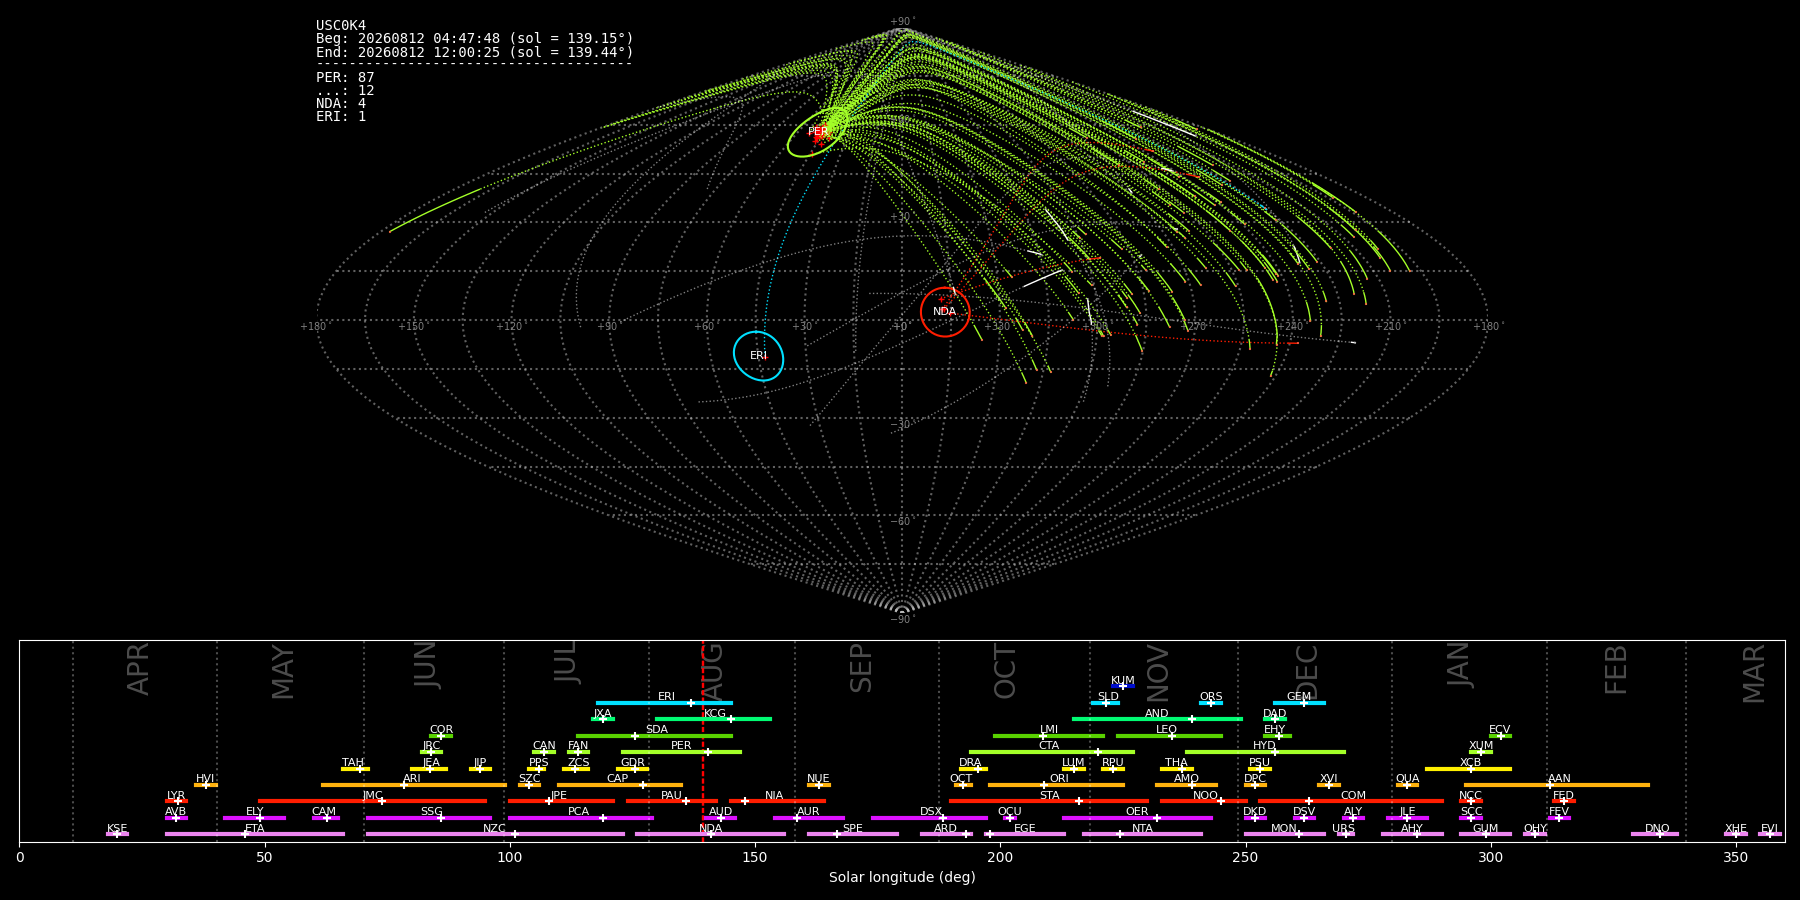
Task: Select the GEM shower bar in timeline
Action: click(x=1299, y=703)
